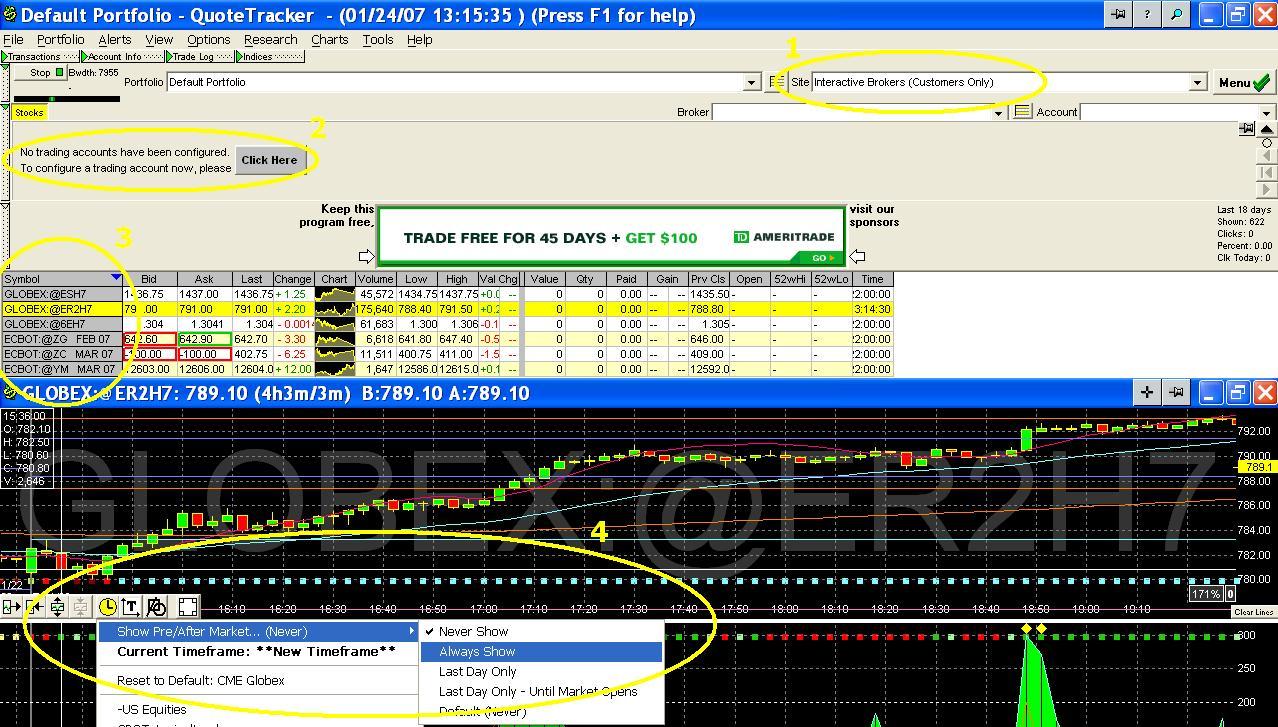Expand the Broker dropdown

pyautogui.click(x=997, y=113)
